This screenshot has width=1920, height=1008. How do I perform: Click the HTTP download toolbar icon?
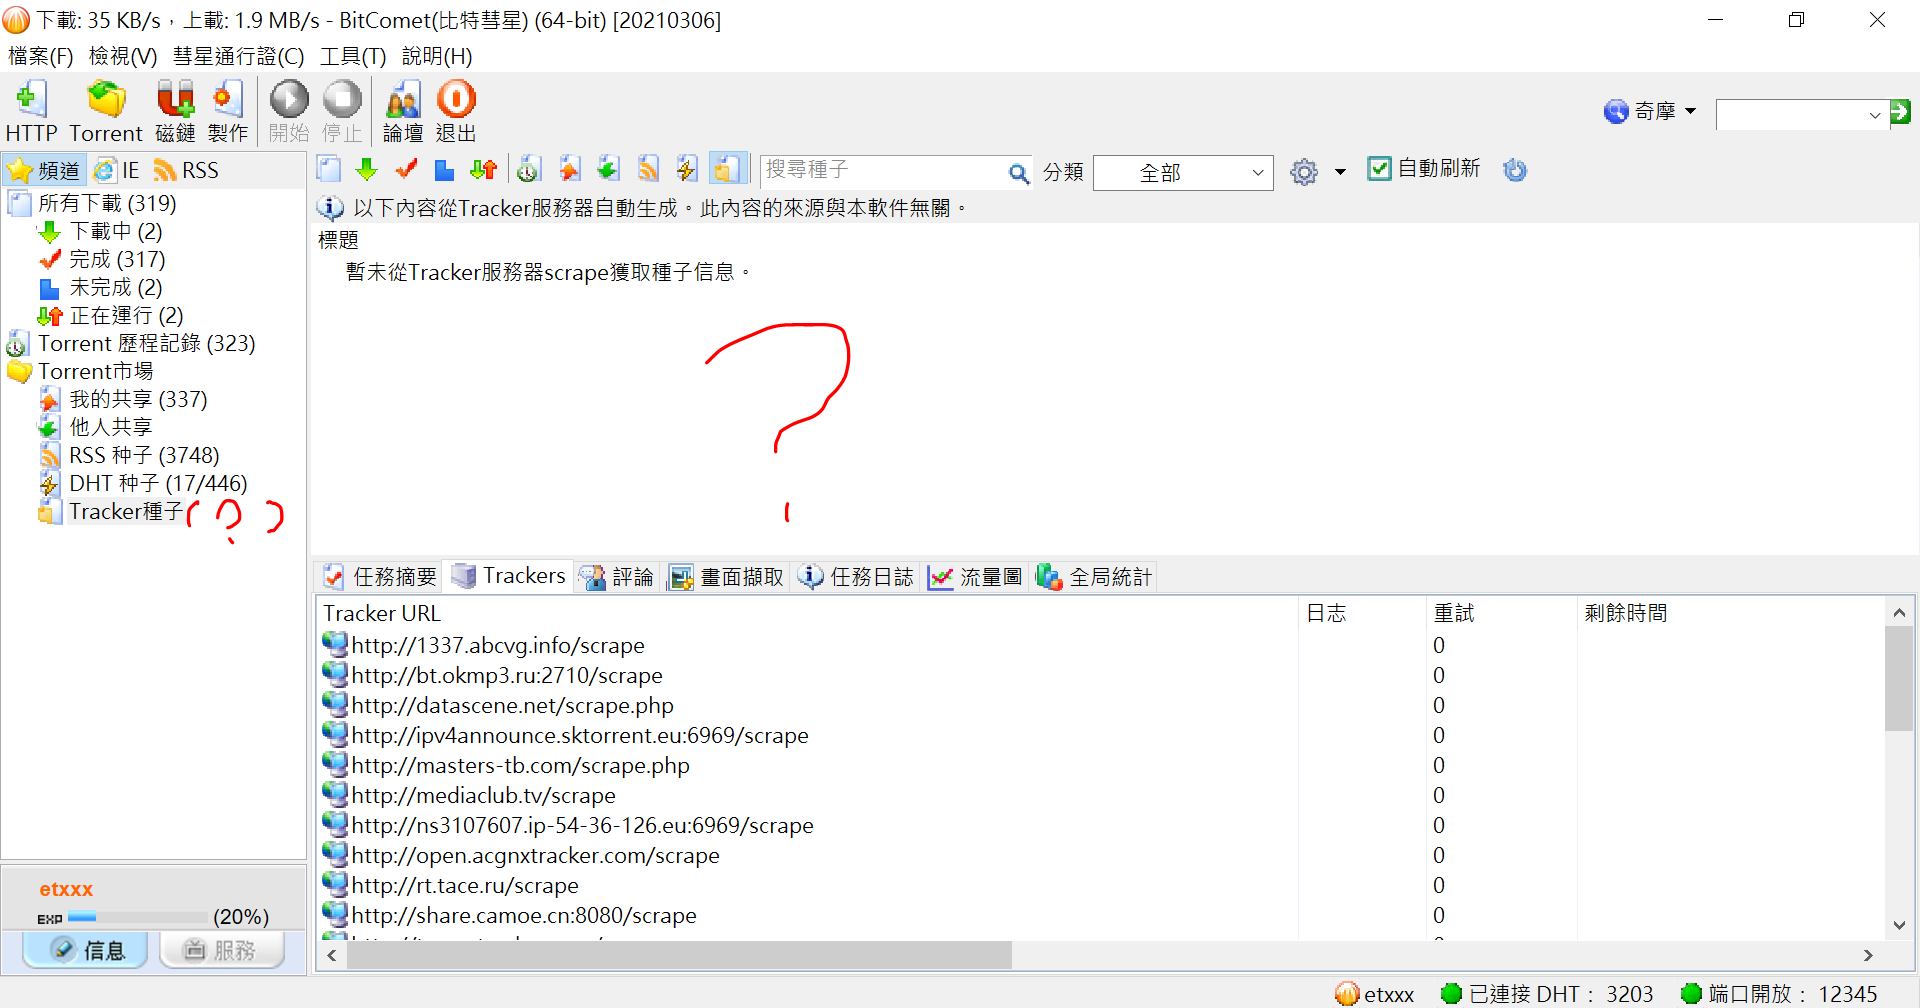click(x=31, y=111)
